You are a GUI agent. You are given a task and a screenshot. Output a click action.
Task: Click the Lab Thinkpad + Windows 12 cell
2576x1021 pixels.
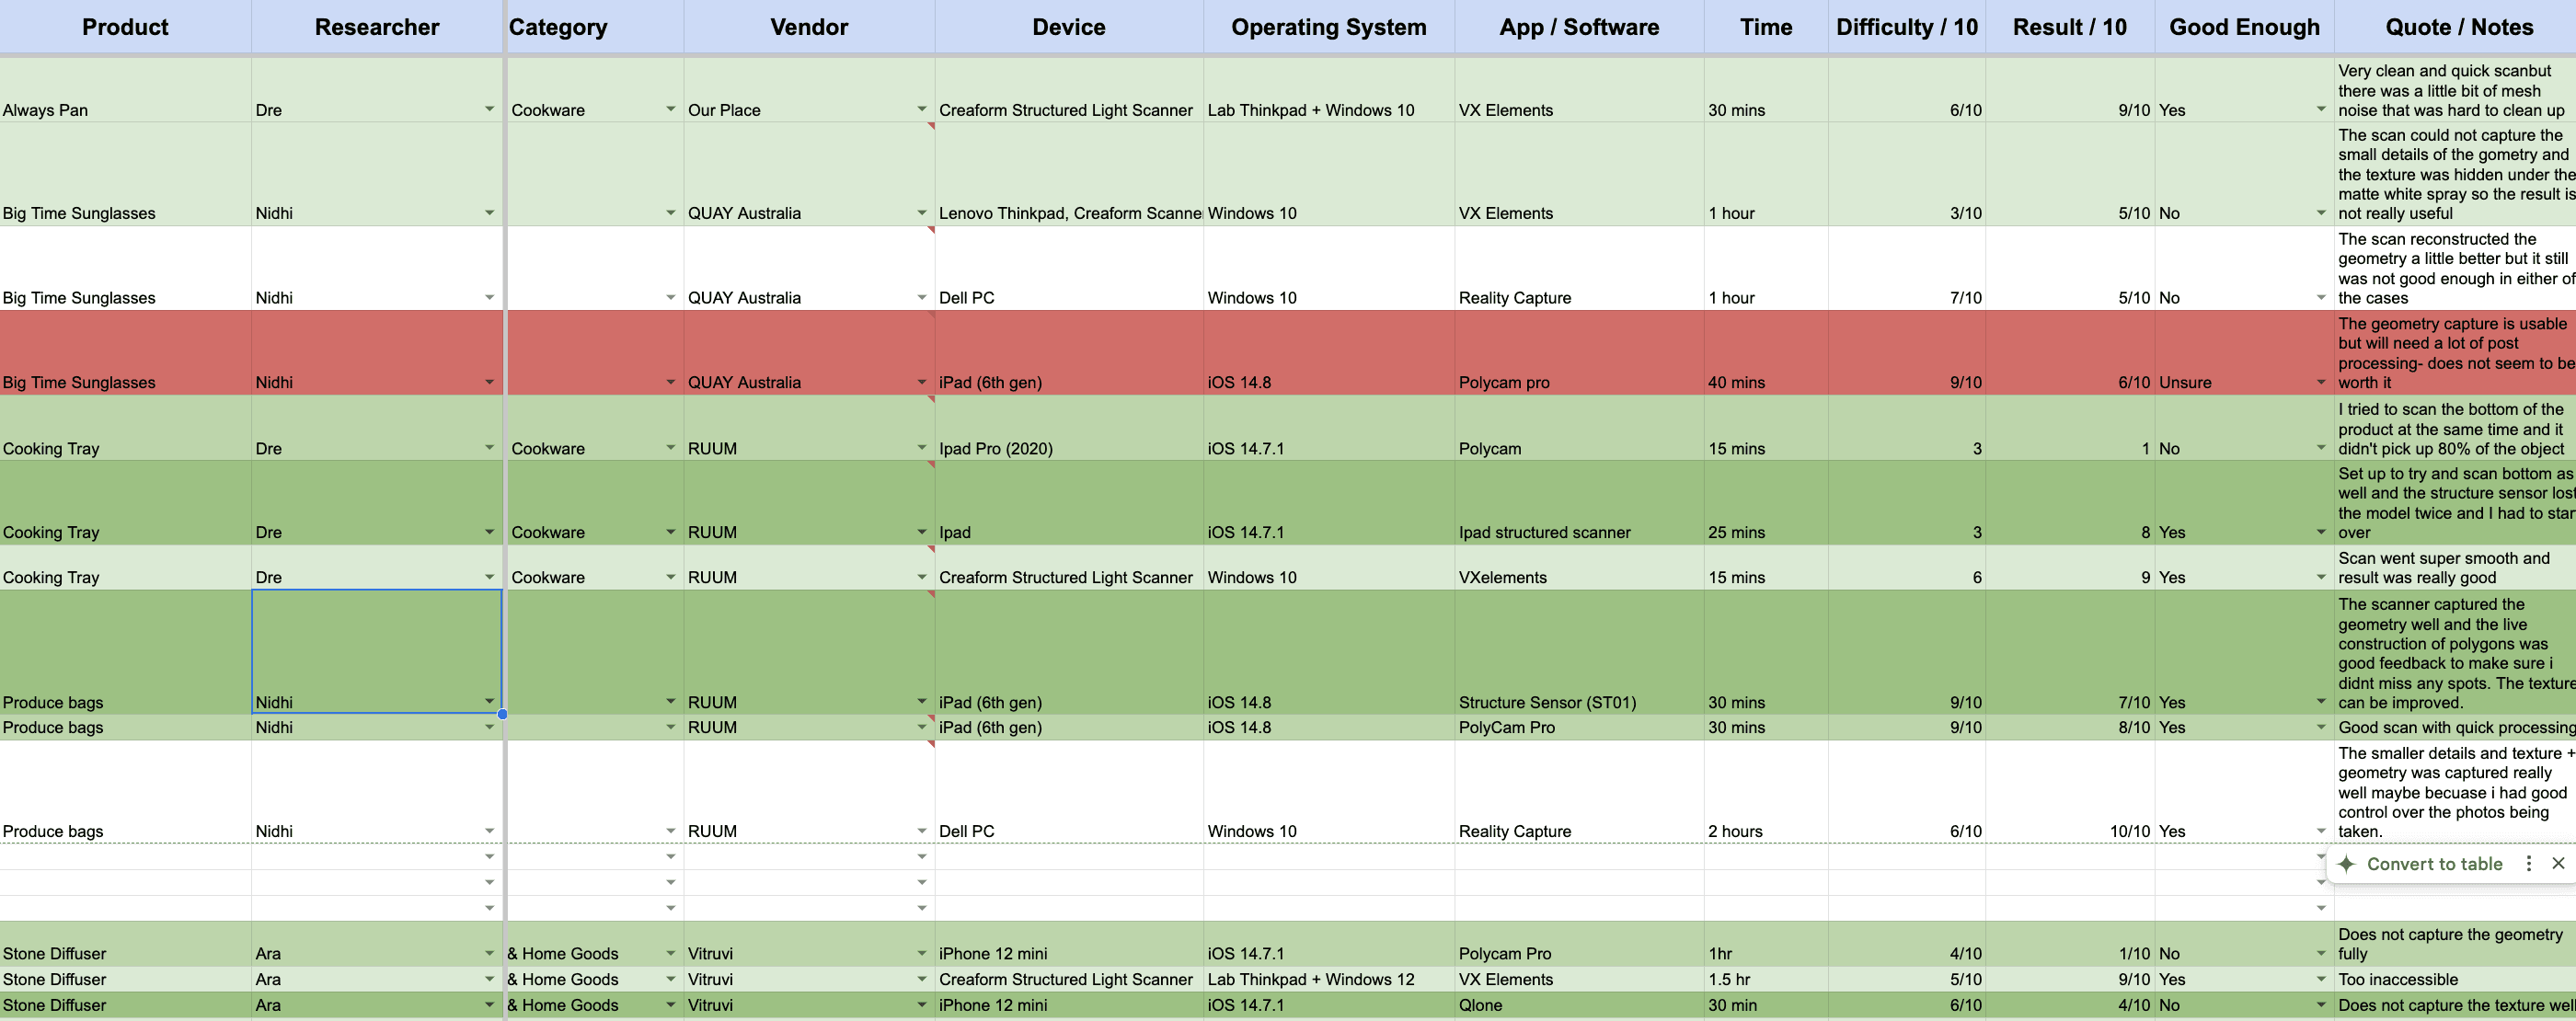(1329, 979)
